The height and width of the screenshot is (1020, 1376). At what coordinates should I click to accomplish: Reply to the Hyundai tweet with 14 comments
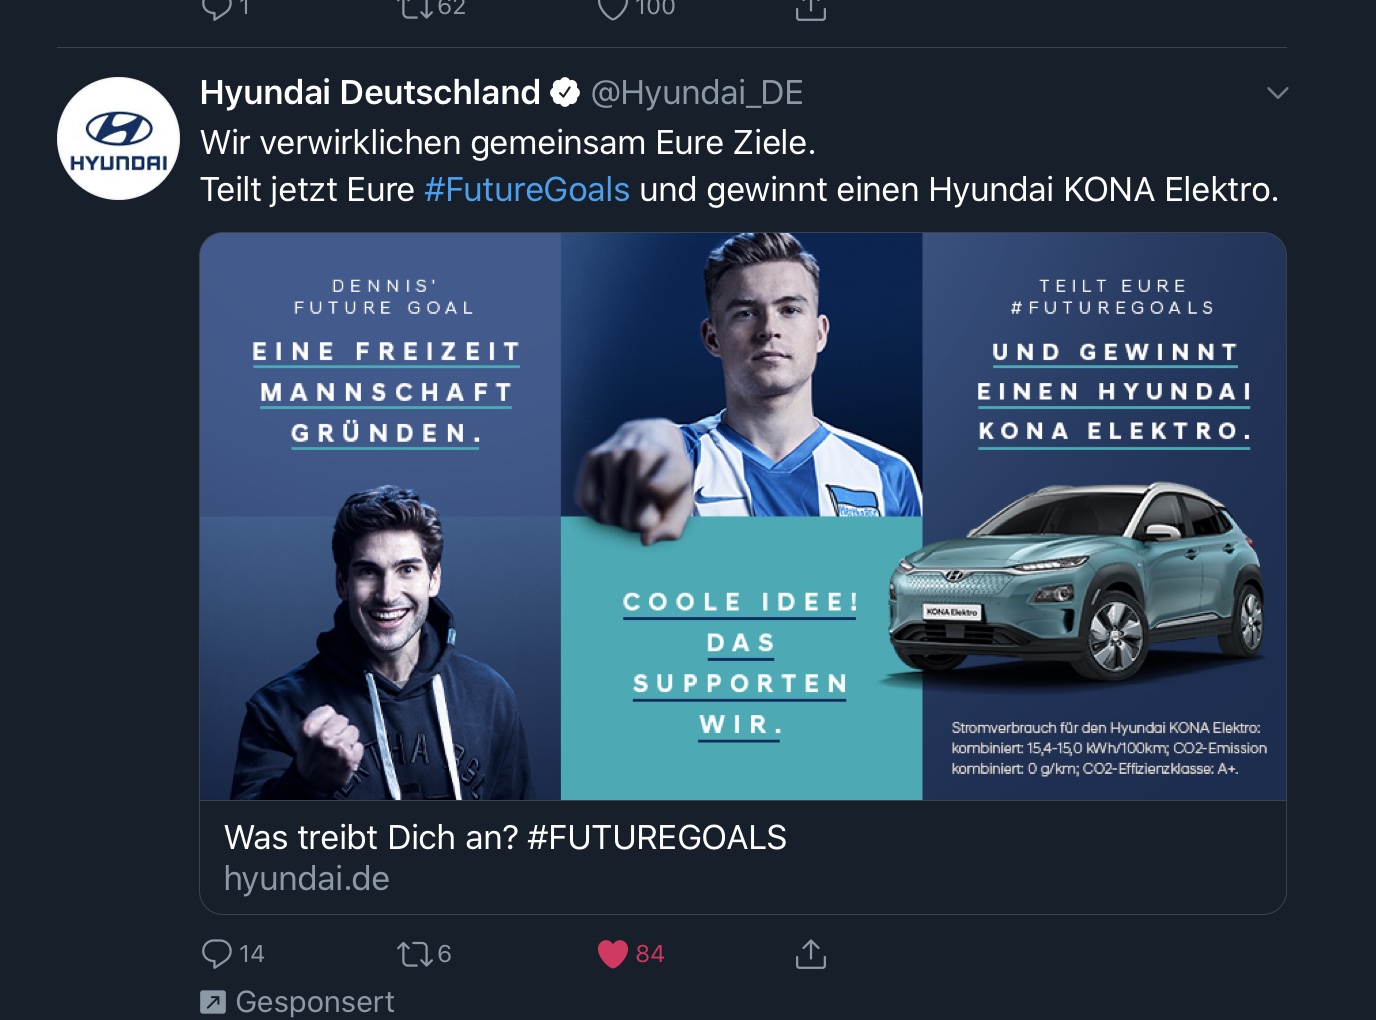point(217,953)
